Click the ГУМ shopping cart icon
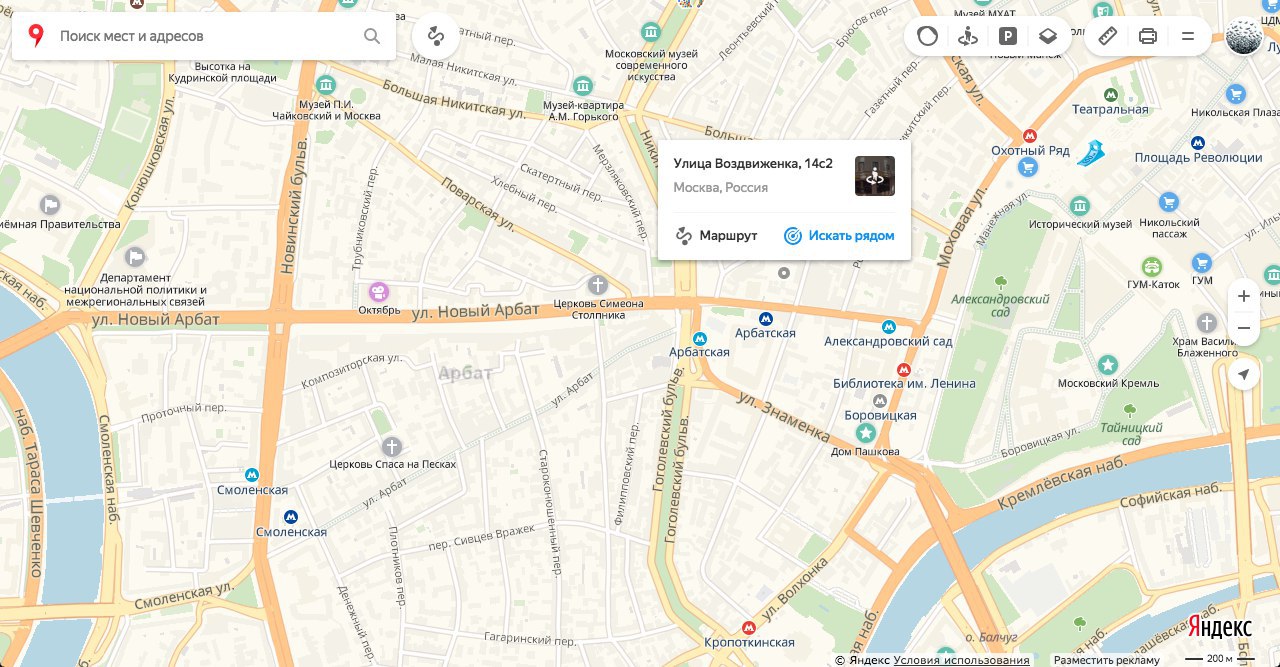Image resolution: width=1280 pixels, height=667 pixels. (x=1203, y=264)
